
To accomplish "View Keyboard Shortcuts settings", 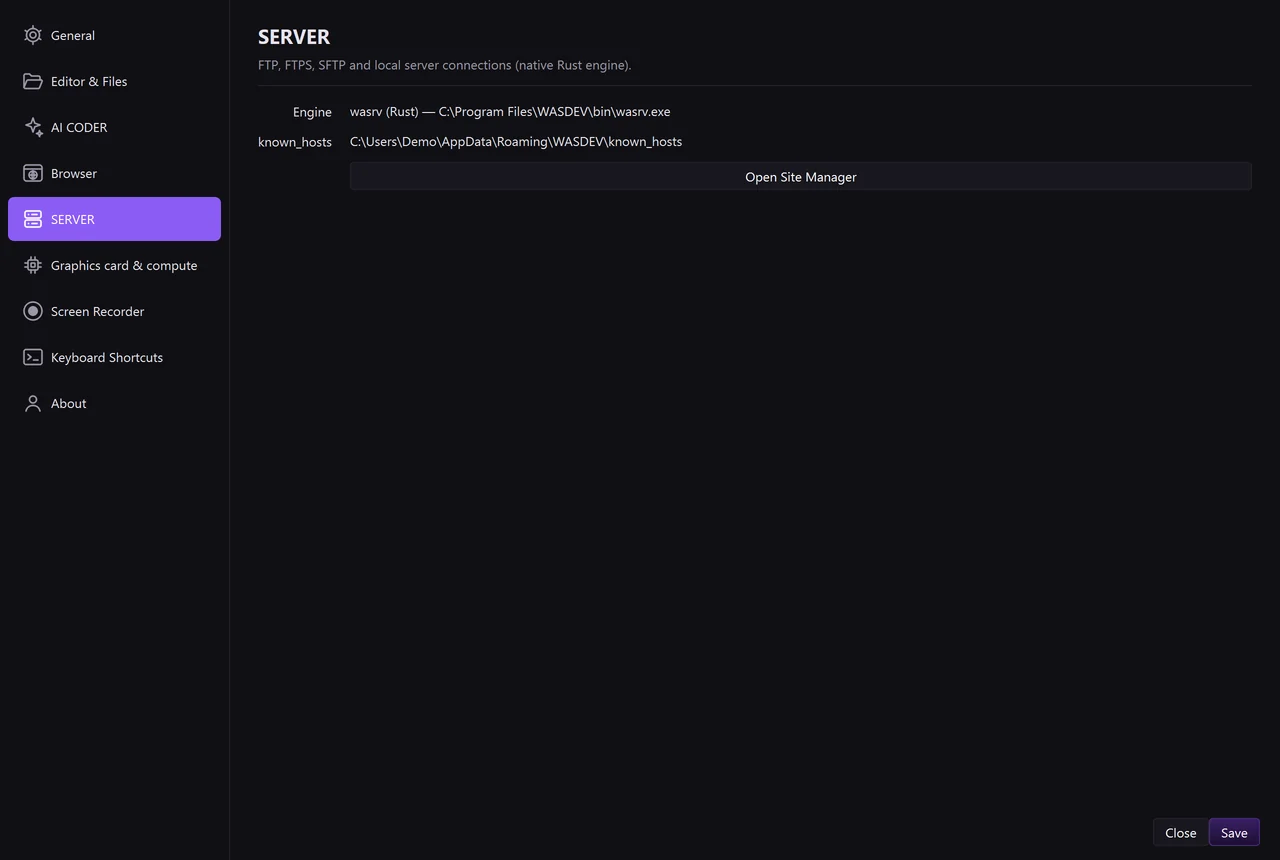I will click(x=114, y=357).
